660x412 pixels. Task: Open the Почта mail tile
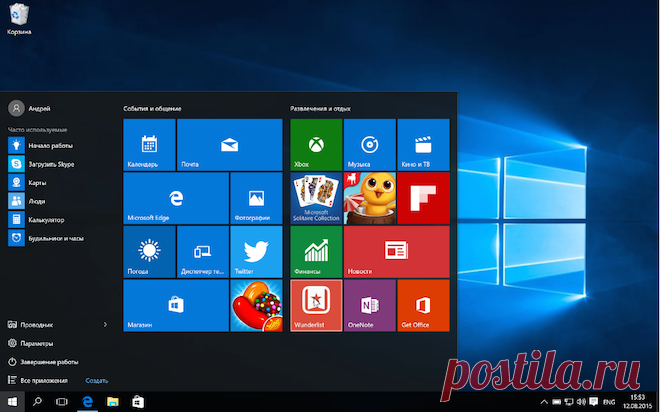tap(229, 144)
